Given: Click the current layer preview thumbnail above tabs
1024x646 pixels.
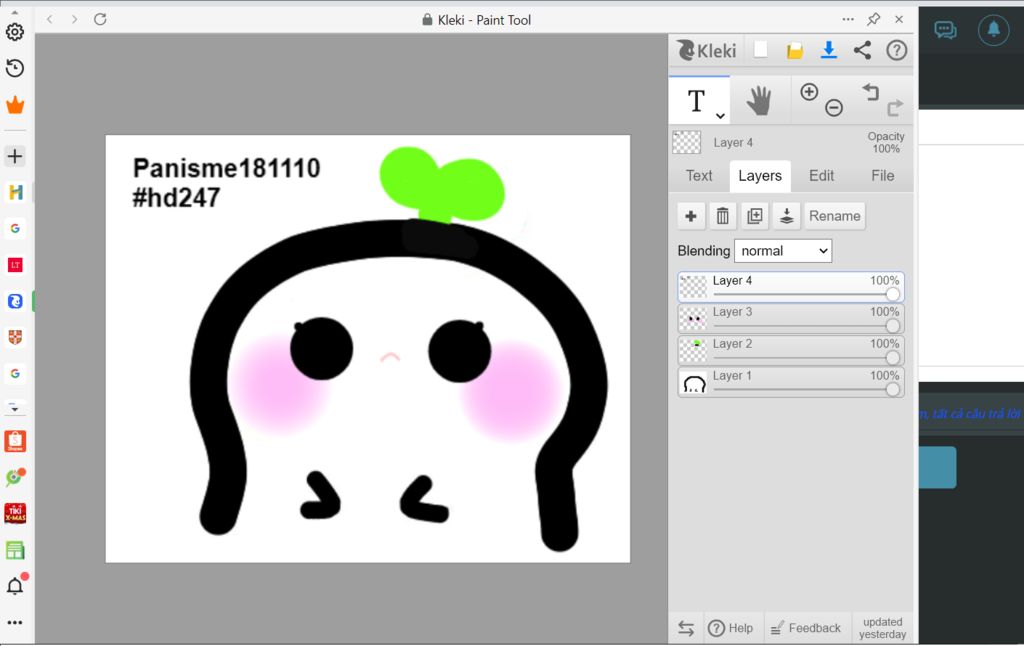Looking at the screenshot, I should pyautogui.click(x=687, y=142).
